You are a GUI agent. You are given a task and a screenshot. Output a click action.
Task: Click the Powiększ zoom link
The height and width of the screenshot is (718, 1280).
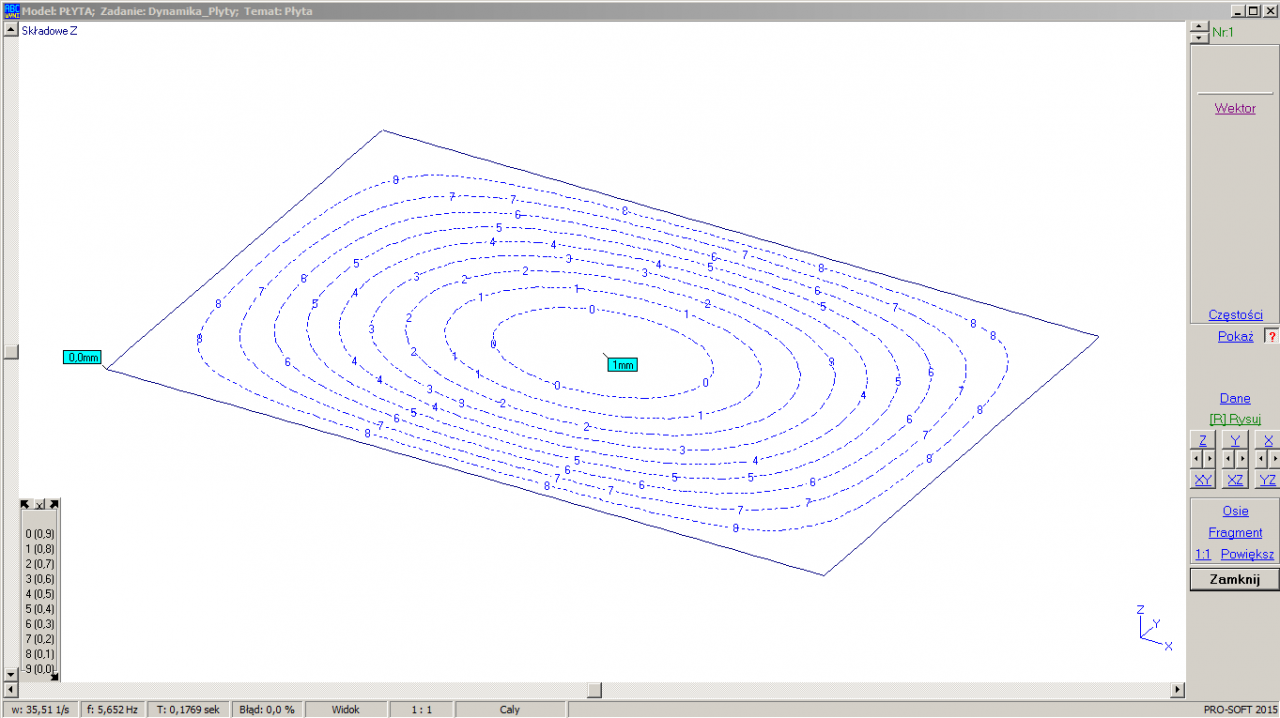[1247, 554]
